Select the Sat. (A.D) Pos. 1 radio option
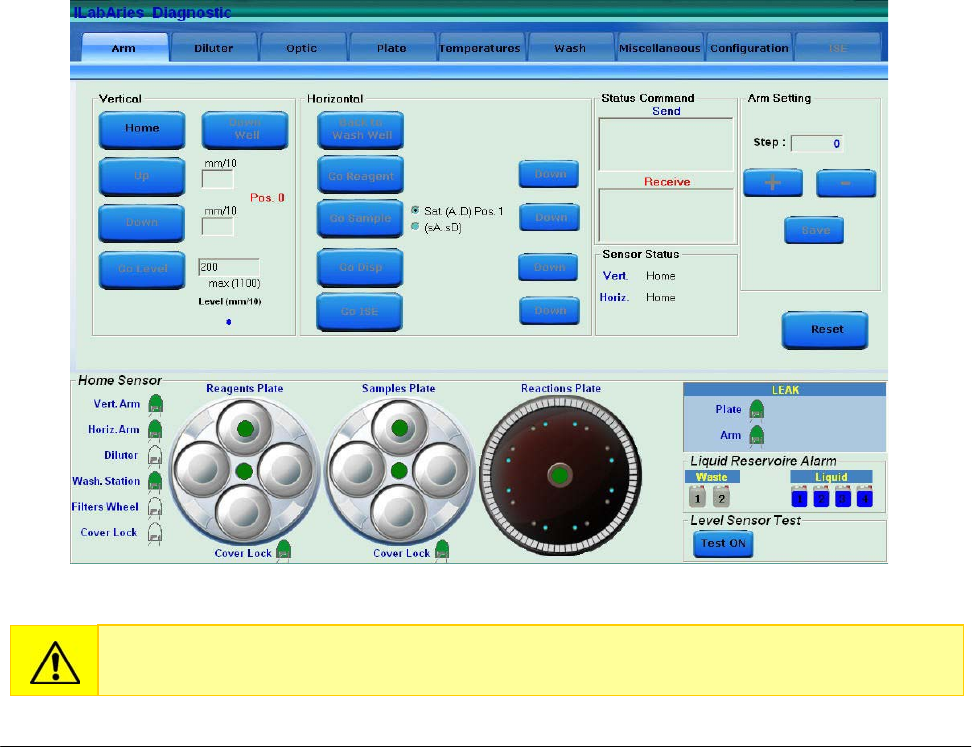This screenshot has height=747, width=972. click(x=415, y=211)
